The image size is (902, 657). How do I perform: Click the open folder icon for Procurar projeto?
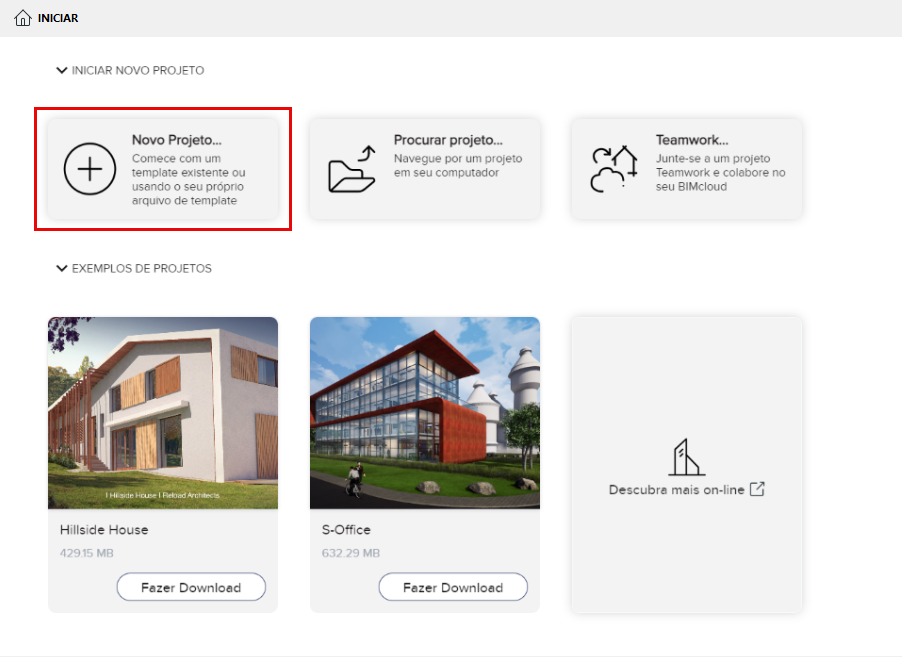tap(351, 169)
